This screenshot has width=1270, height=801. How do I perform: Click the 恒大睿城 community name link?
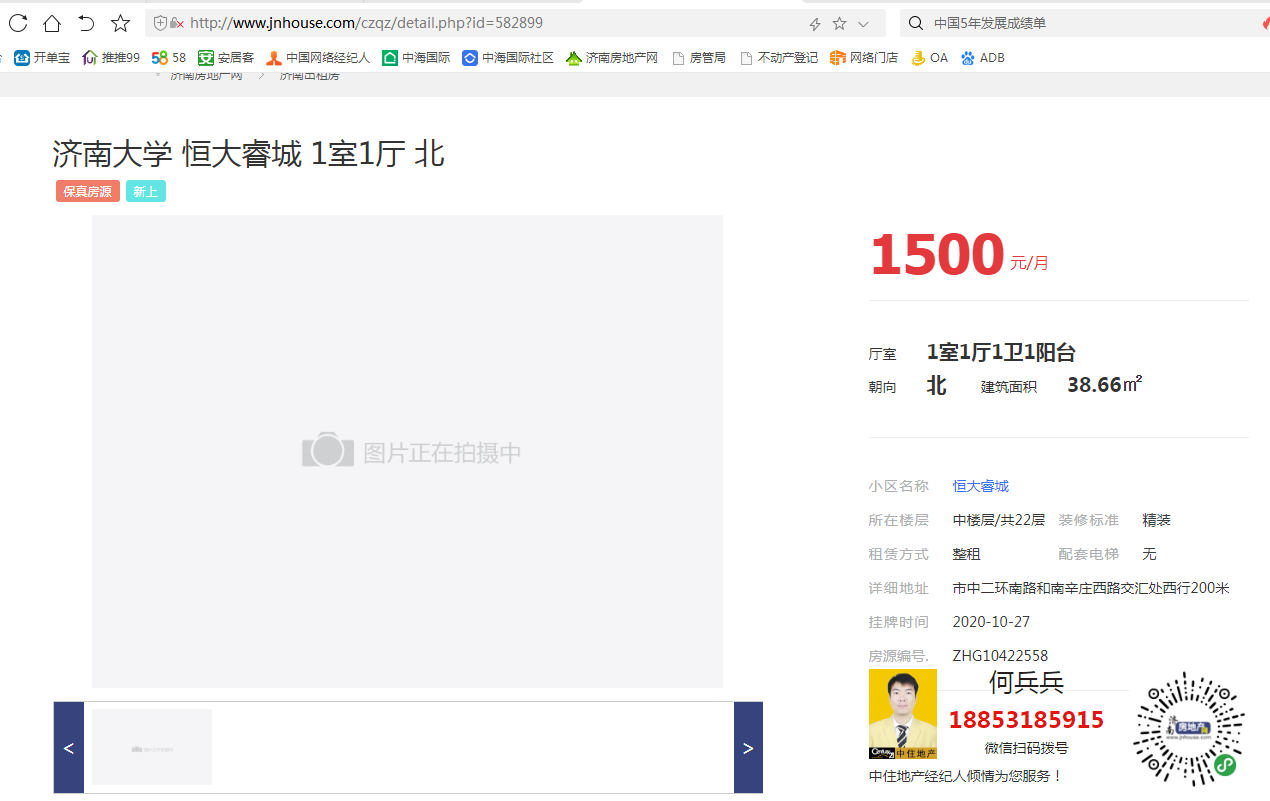[x=980, y=486]
